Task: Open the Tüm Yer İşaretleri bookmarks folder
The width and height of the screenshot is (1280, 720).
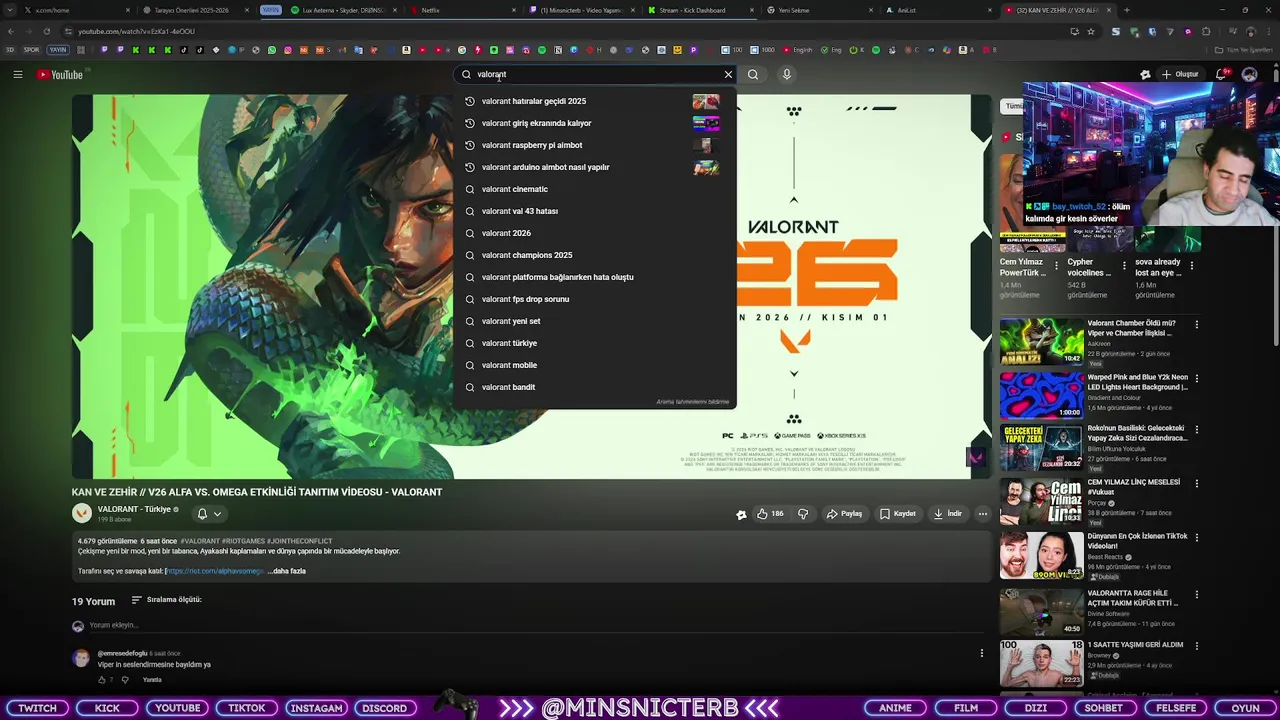Action: pyautogui.click(x=1243, y=50)
